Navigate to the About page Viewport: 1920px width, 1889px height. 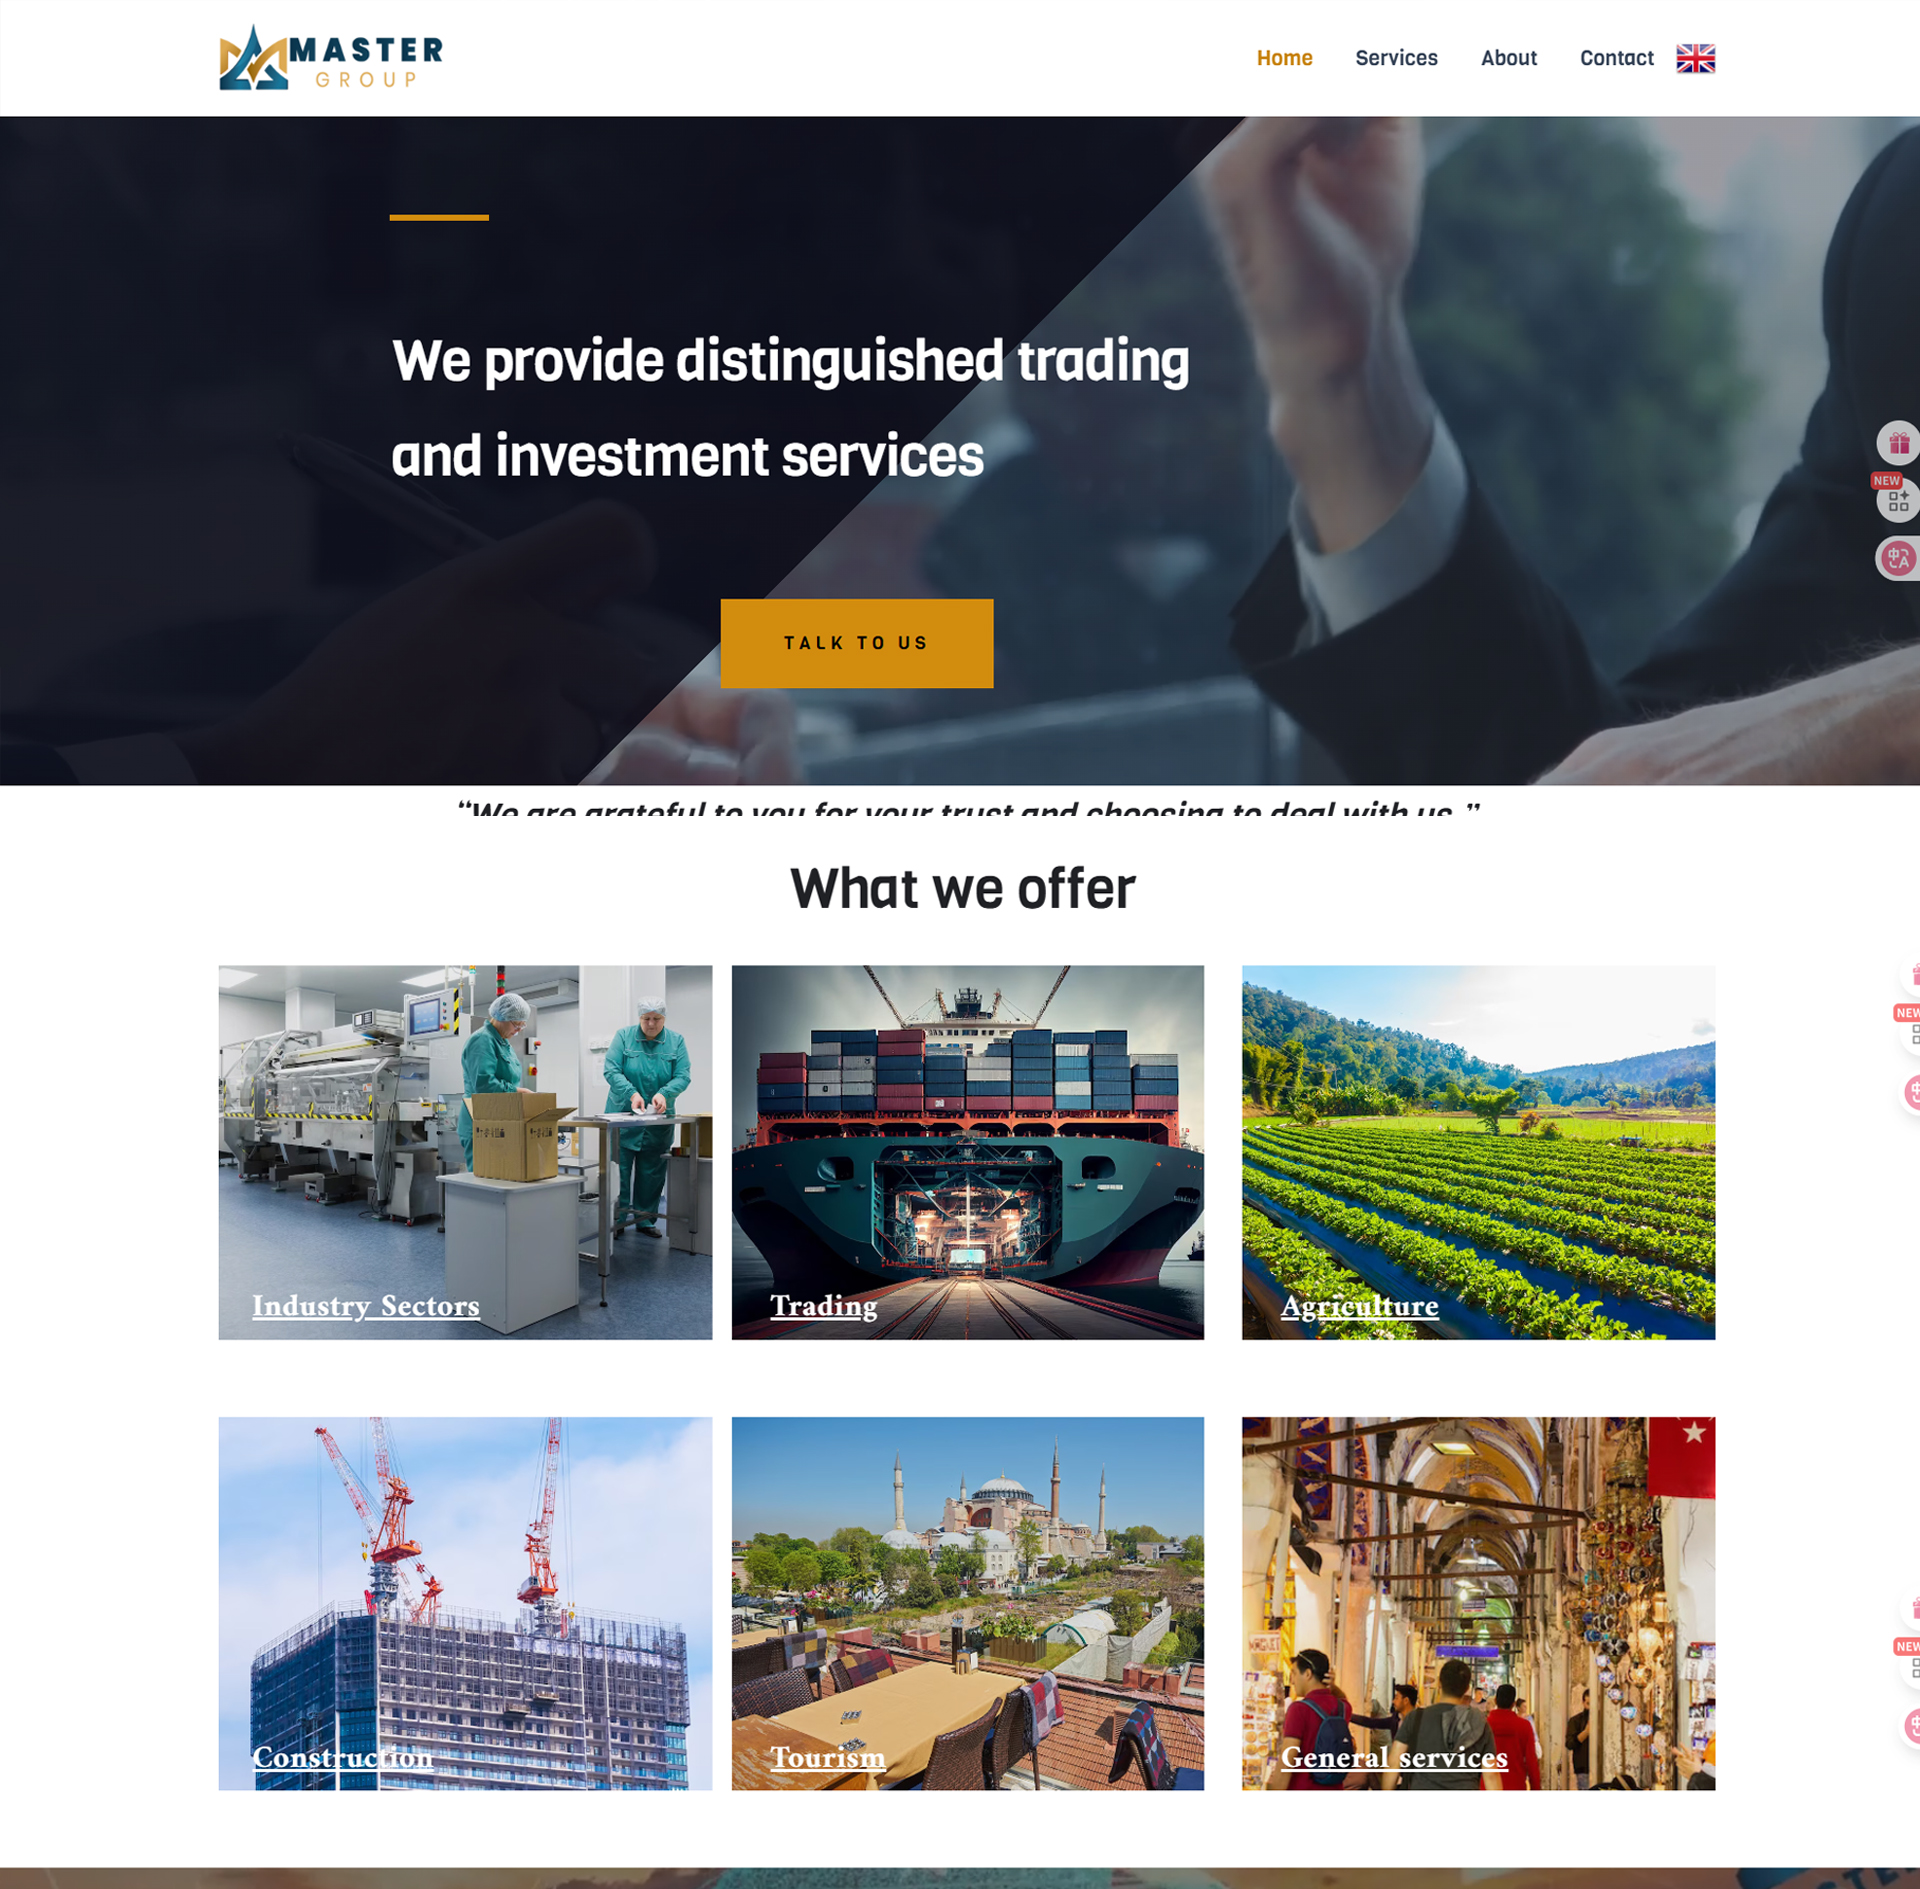pyautogui.click(x=1508, y=58)
